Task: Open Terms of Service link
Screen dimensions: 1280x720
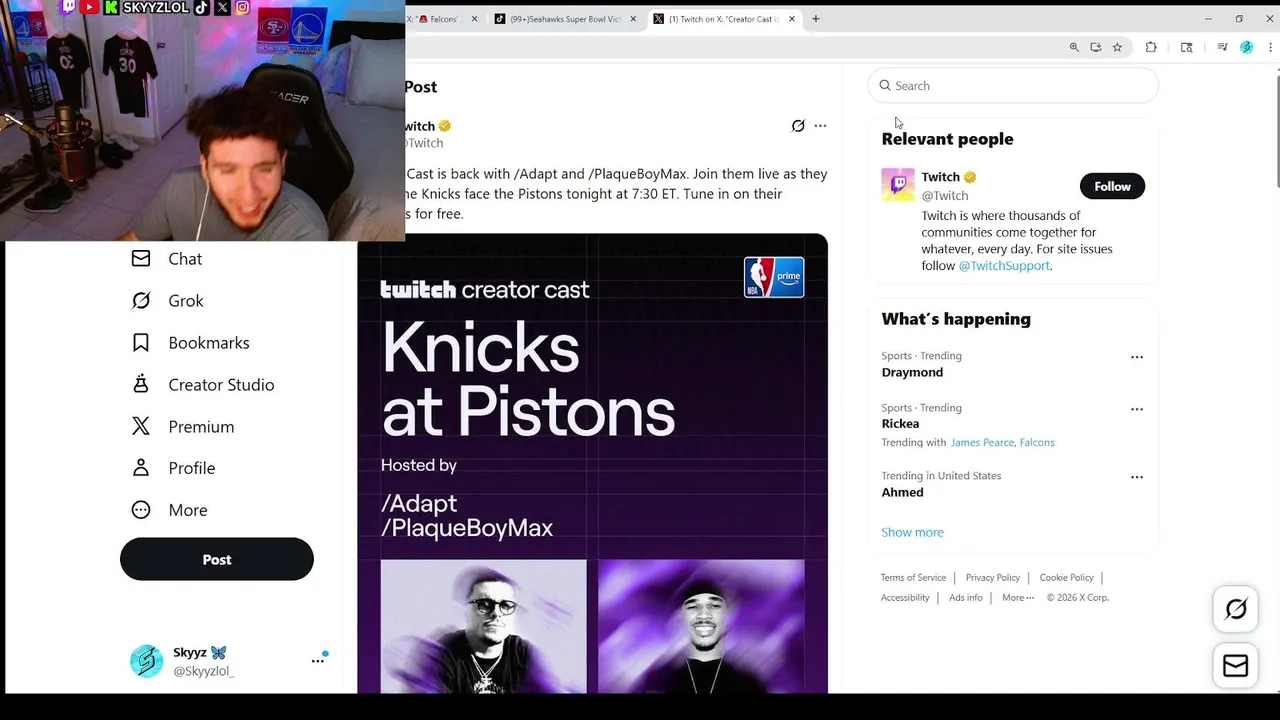Action: (913, 578)
